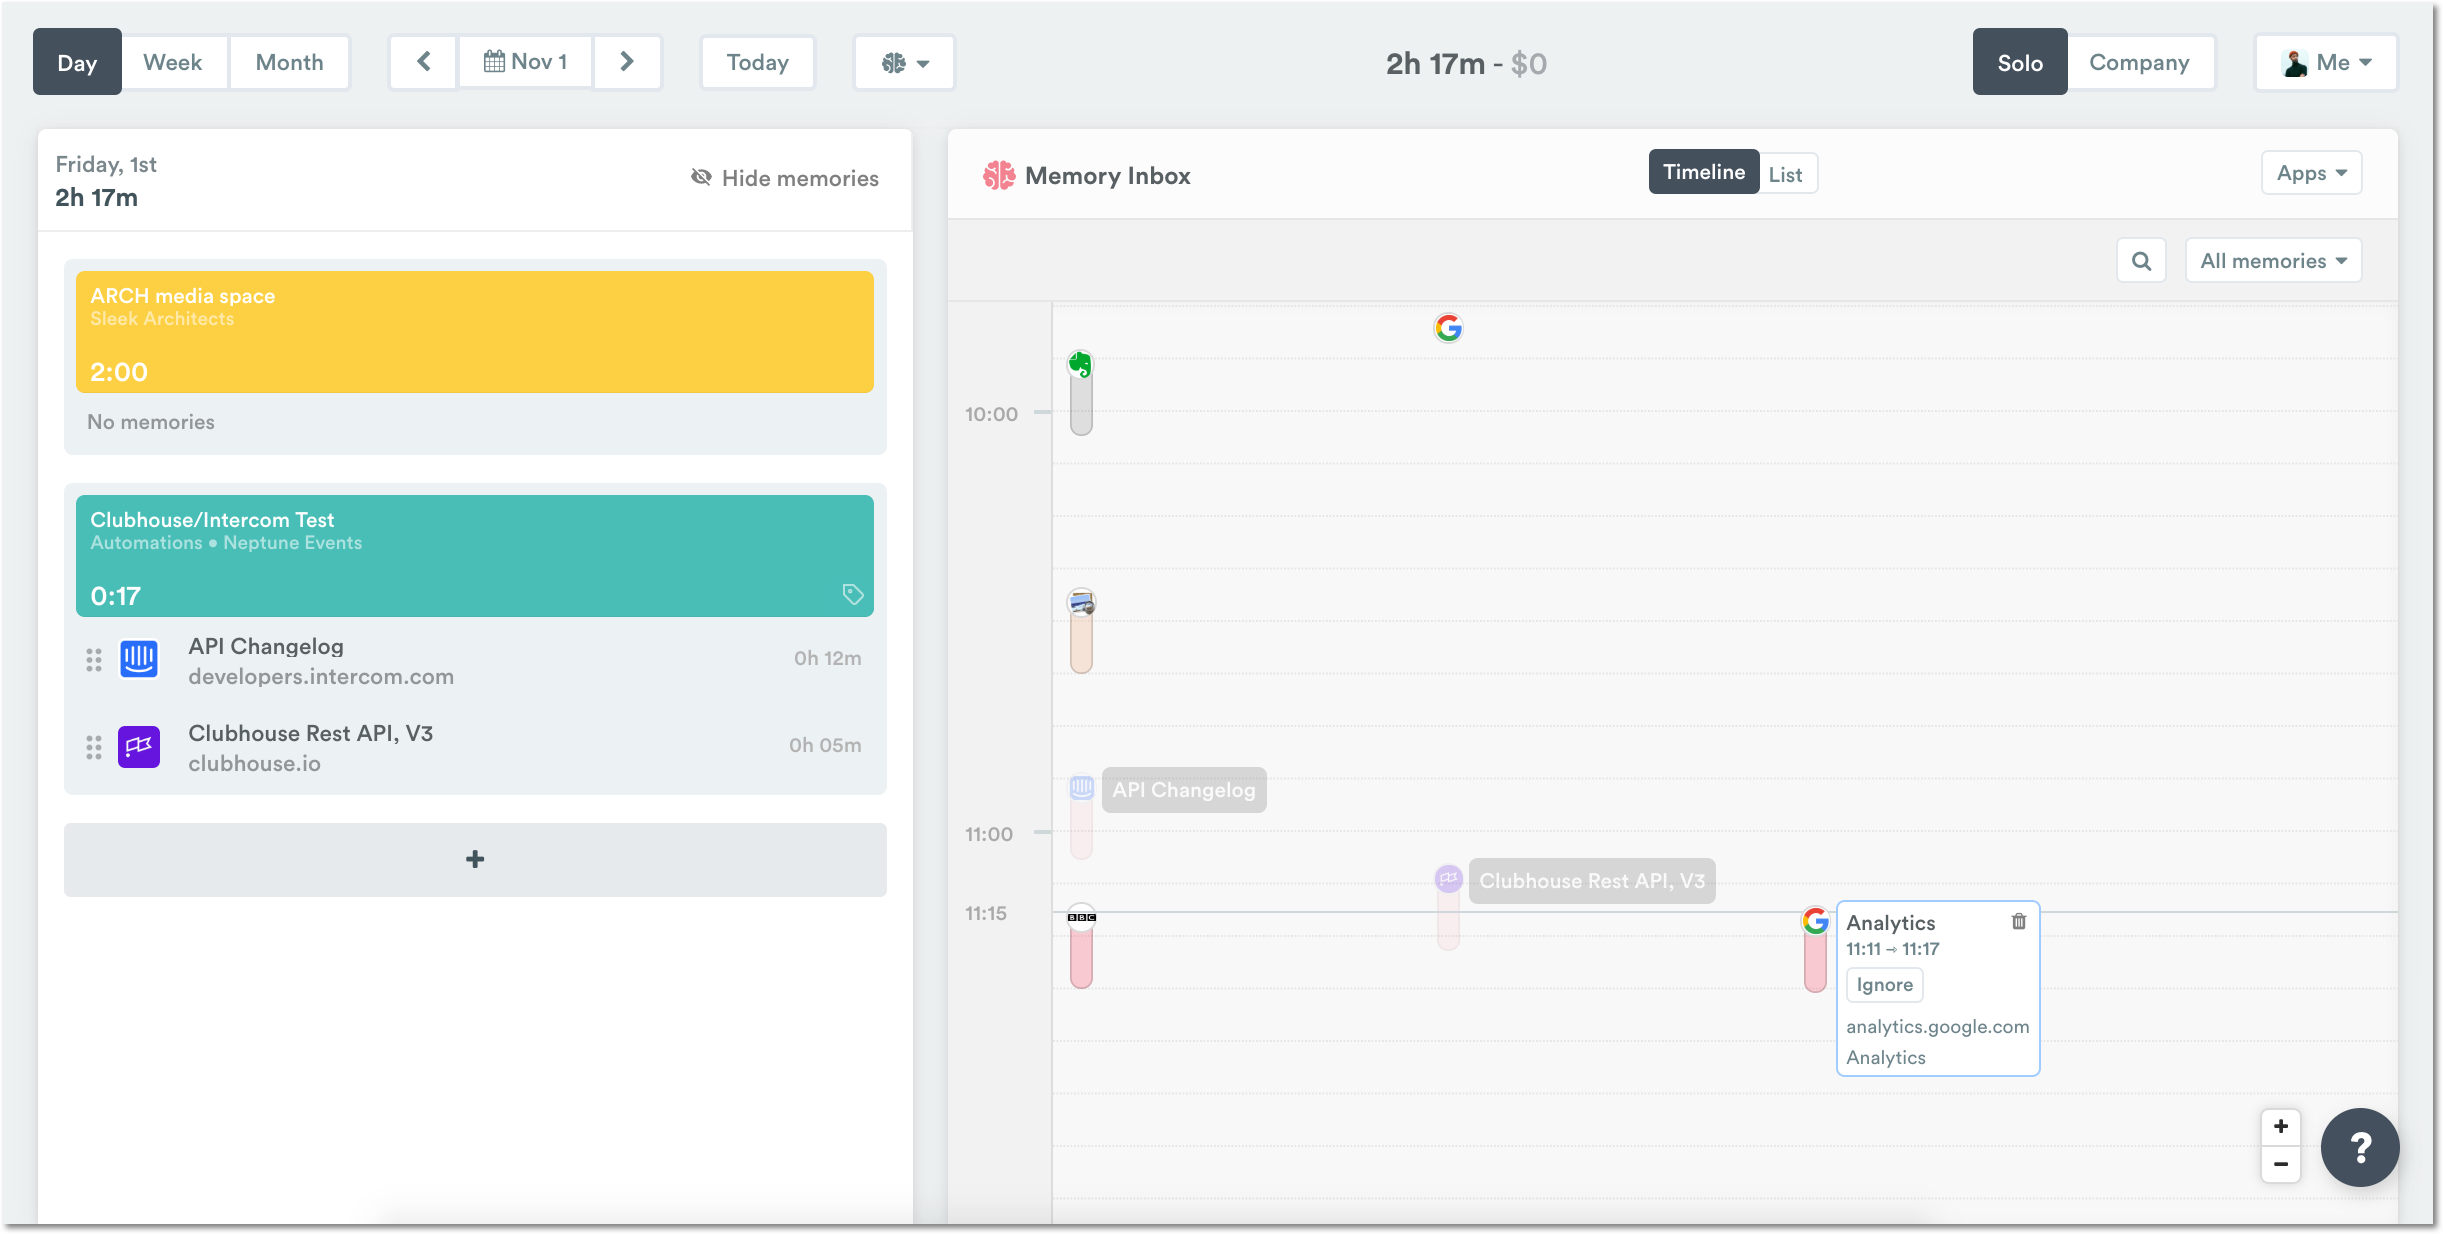Image resolution: width=2443 pixels, height=1234 pixels.
Task: Hide memories in the day panel
Action: point(785,178)
